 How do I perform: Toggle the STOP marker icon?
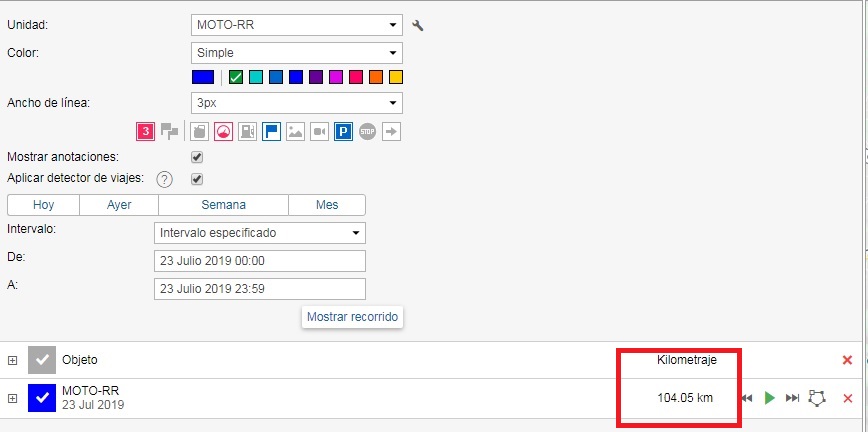tap(367, 131)
